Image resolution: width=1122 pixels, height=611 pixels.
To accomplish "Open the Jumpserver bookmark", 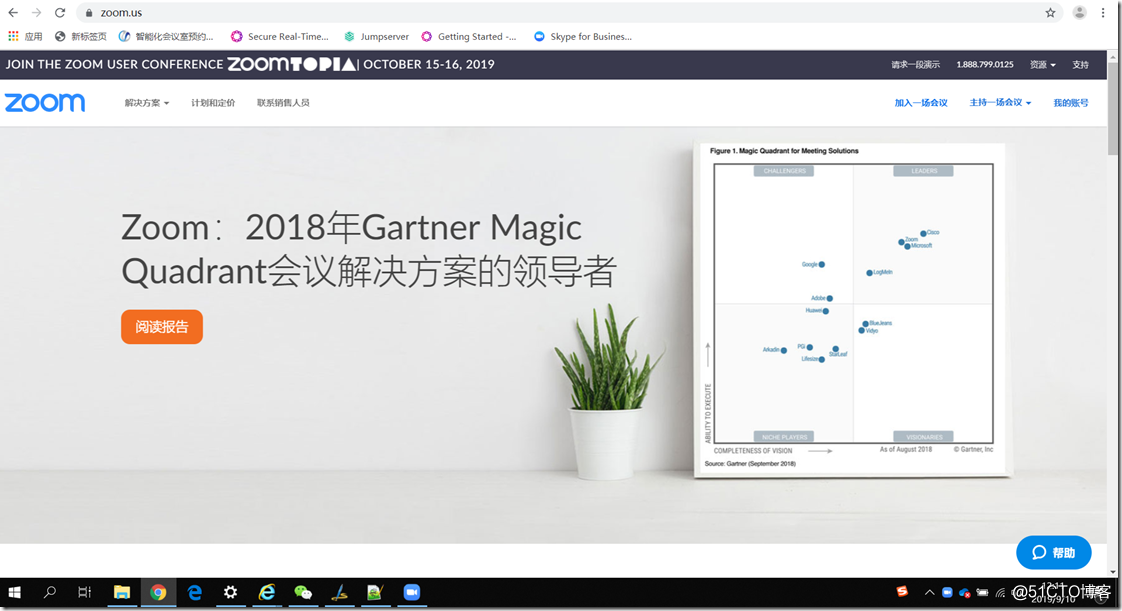I will pyautogui.click(x=376, y=36).
